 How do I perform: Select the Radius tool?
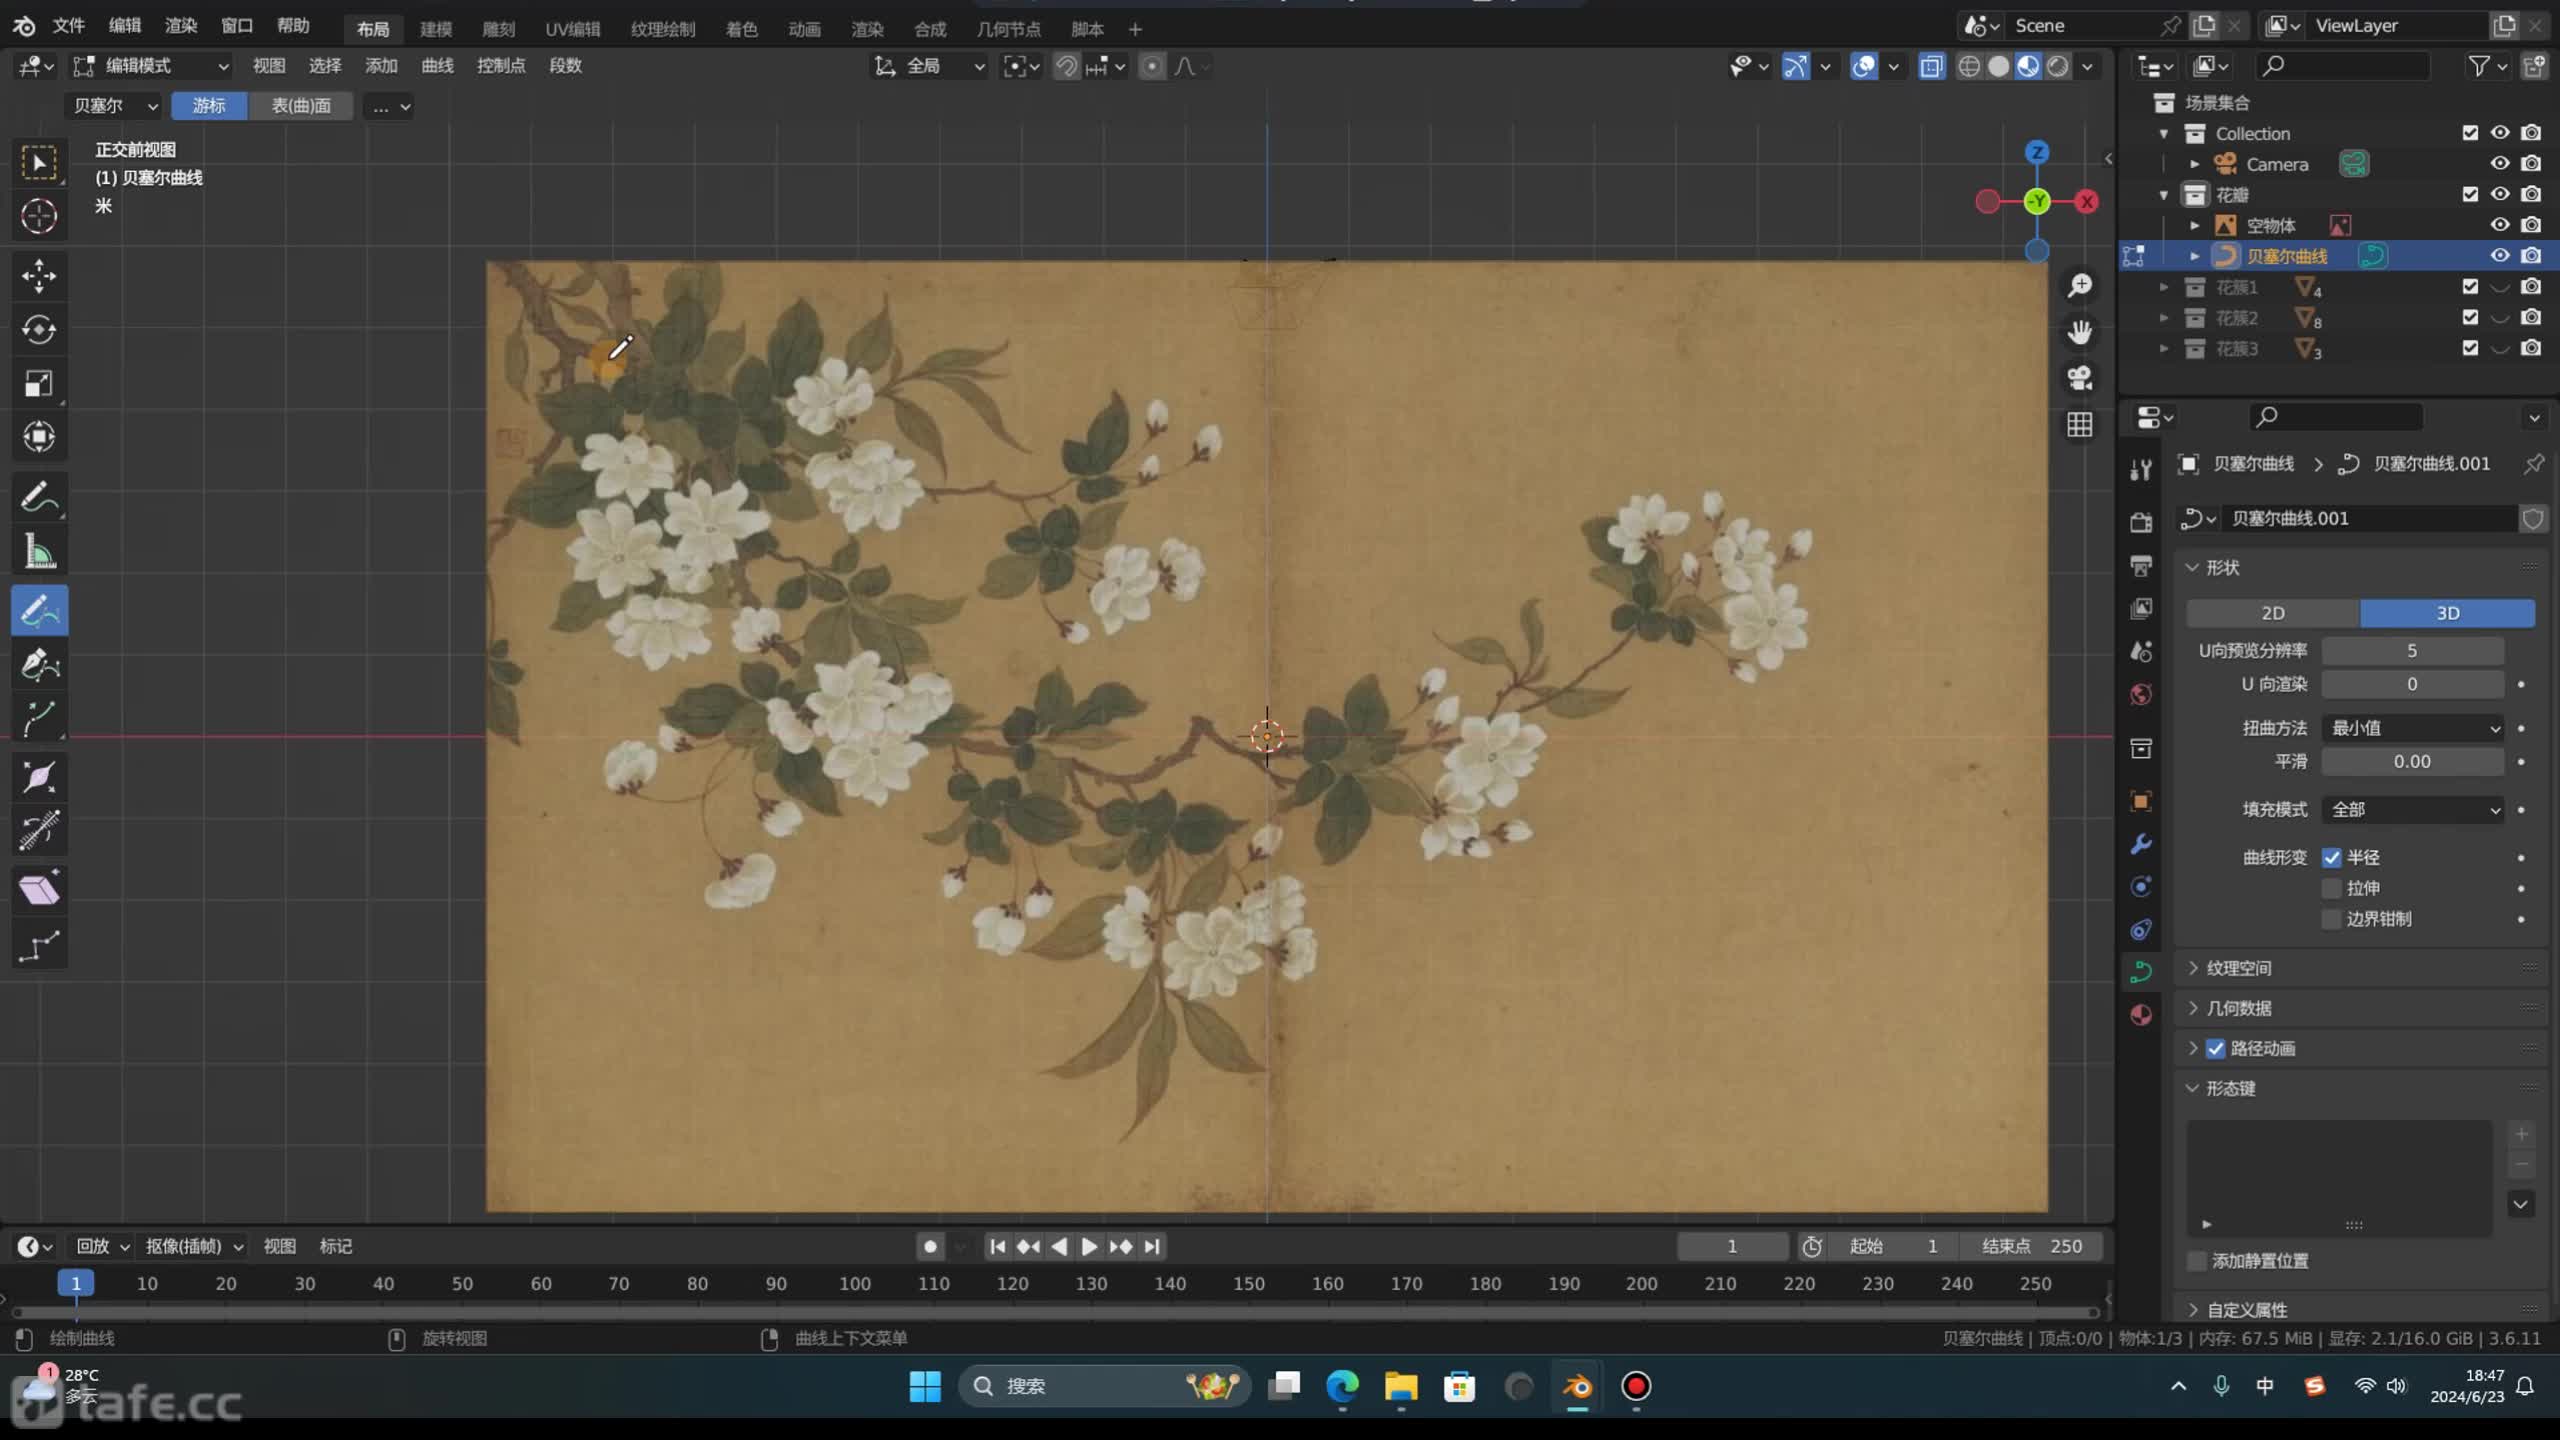tap(39, 778)
